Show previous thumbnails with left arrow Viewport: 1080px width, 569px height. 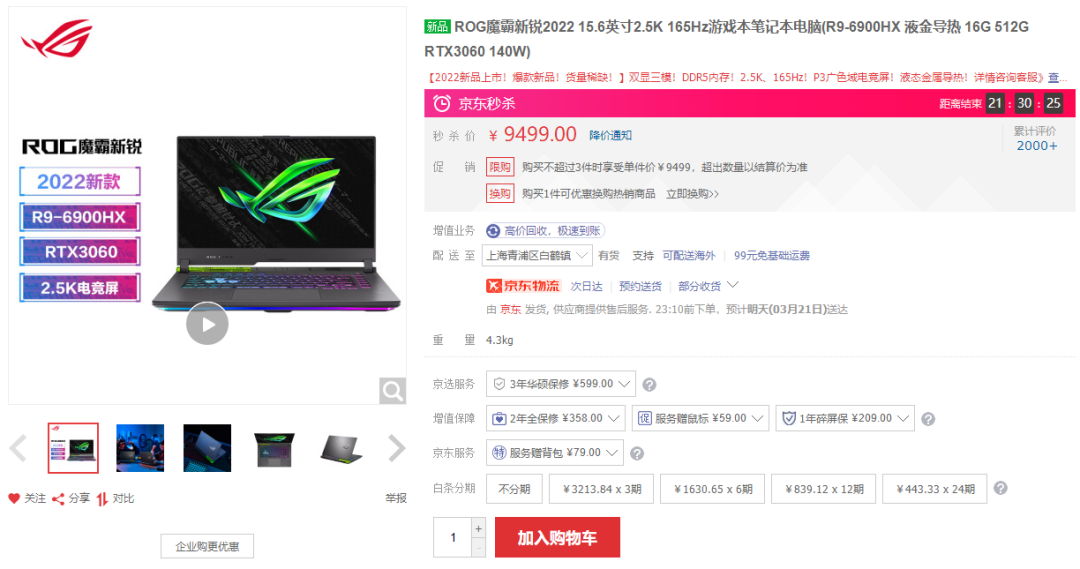point(19,448)
